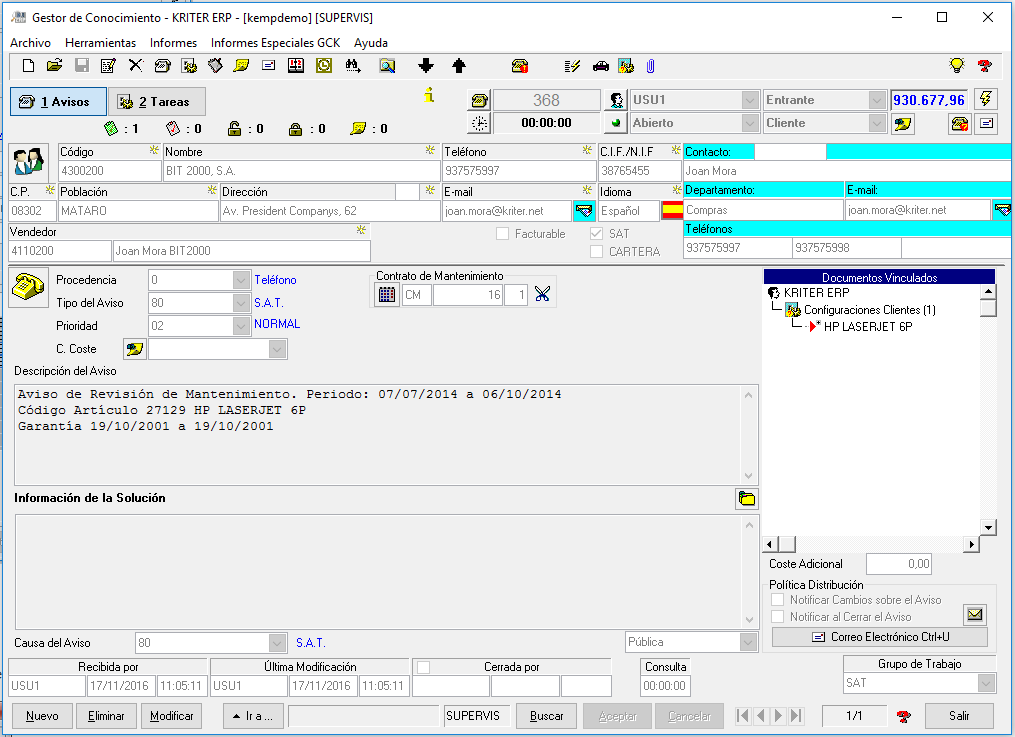
Task: Click the edit record notepad icon
Action: pyautogui.click(x=108, y=65)
